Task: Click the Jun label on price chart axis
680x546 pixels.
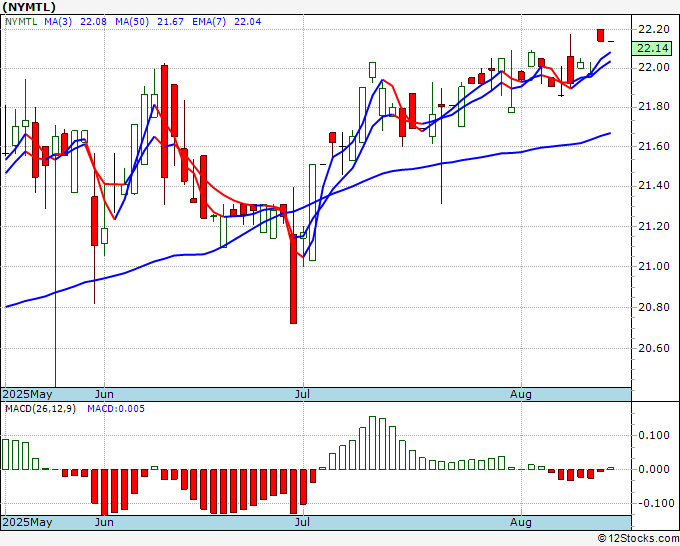Action: click(x=104, y=394)
